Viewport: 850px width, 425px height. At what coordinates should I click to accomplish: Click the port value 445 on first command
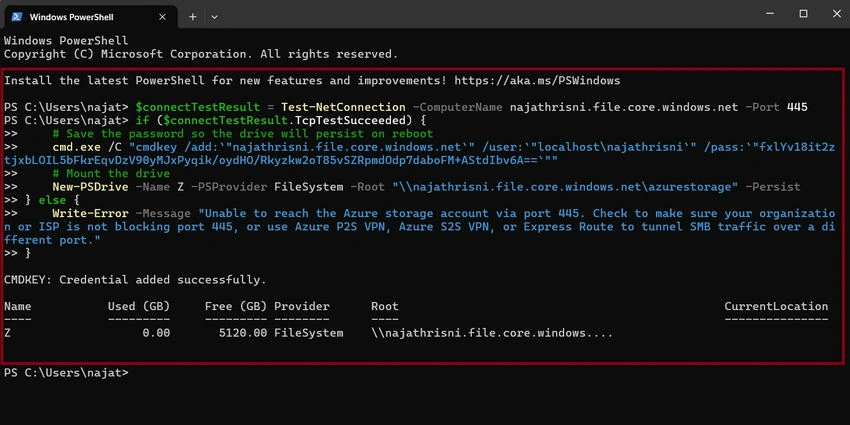[797, 107]
